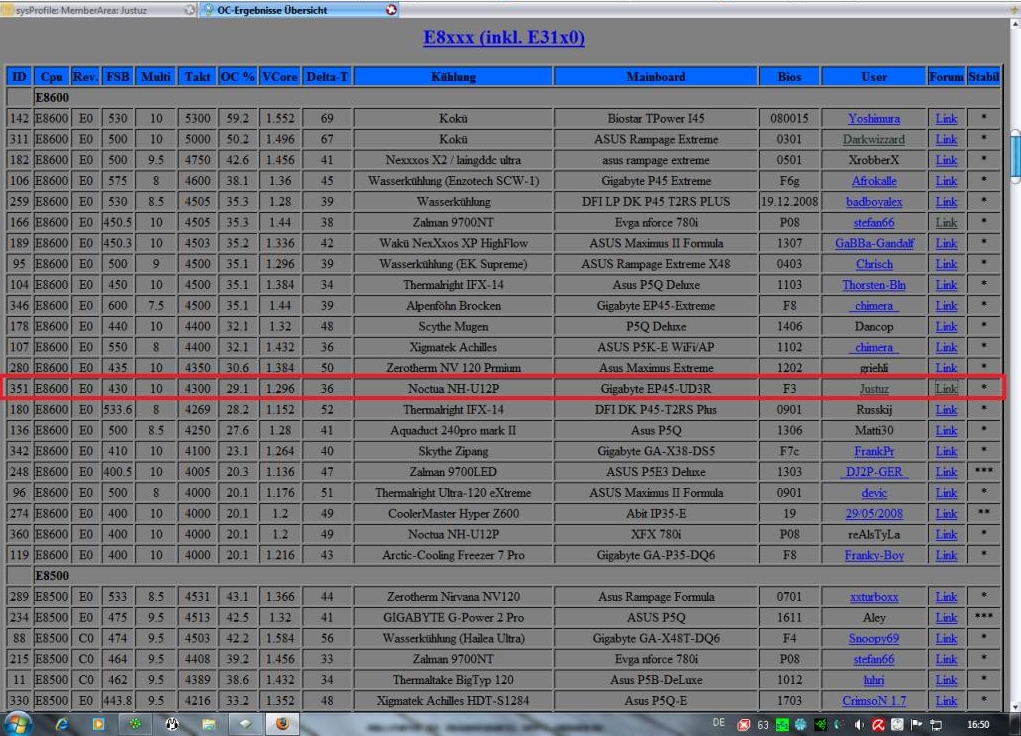Select the cell Zerotherm Nirvana NV120

pyautogui.click(x=453, y=597)
